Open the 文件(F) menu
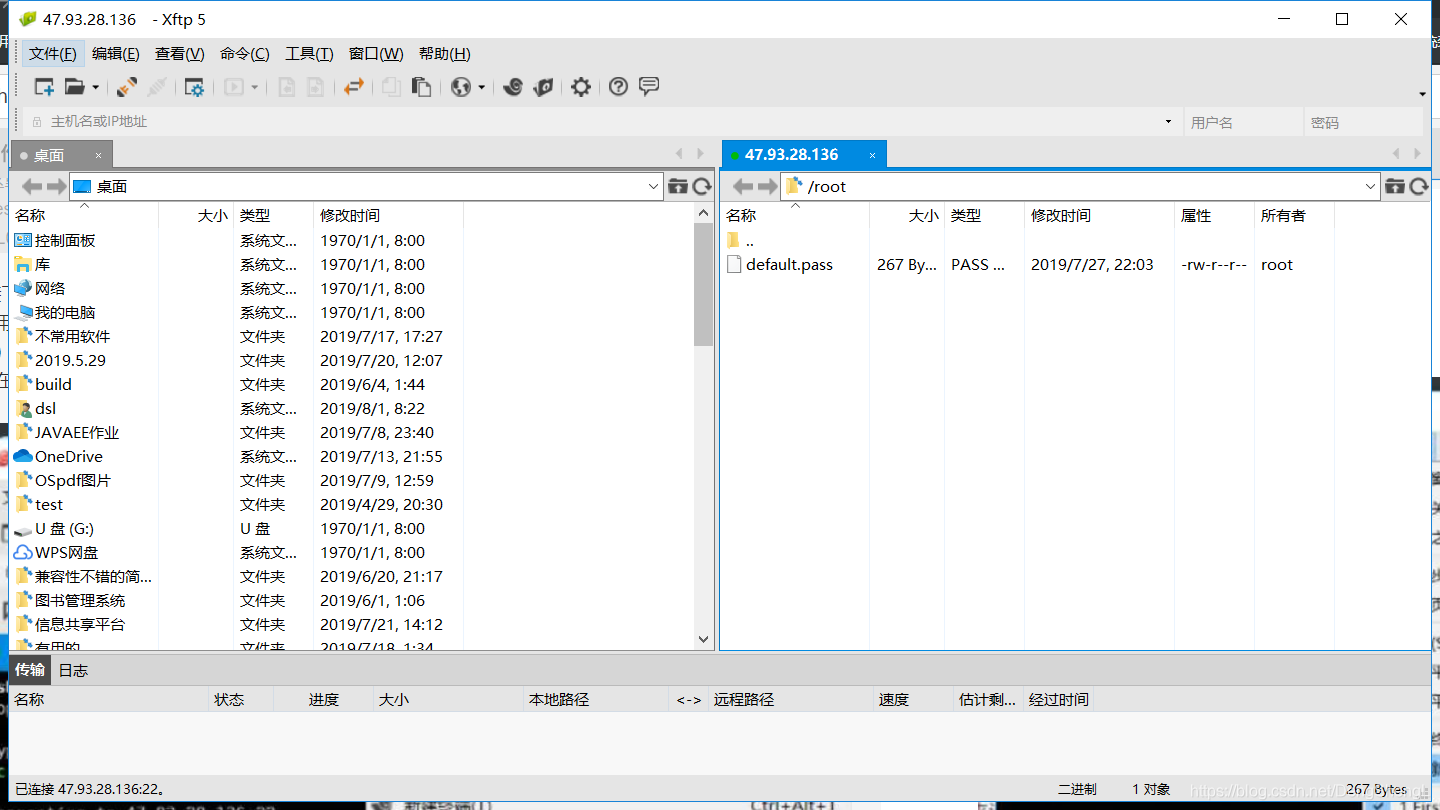Image resolution: width=1440 pixels, height=810 pixels. [53, 54]
